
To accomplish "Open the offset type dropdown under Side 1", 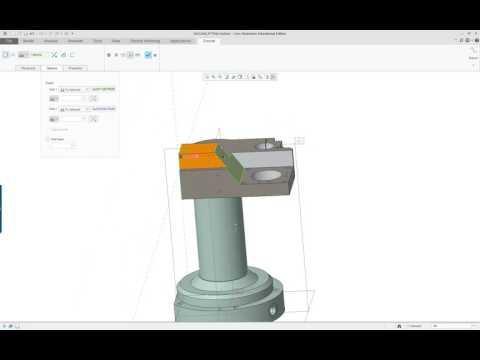I will [x=54, y=99].
